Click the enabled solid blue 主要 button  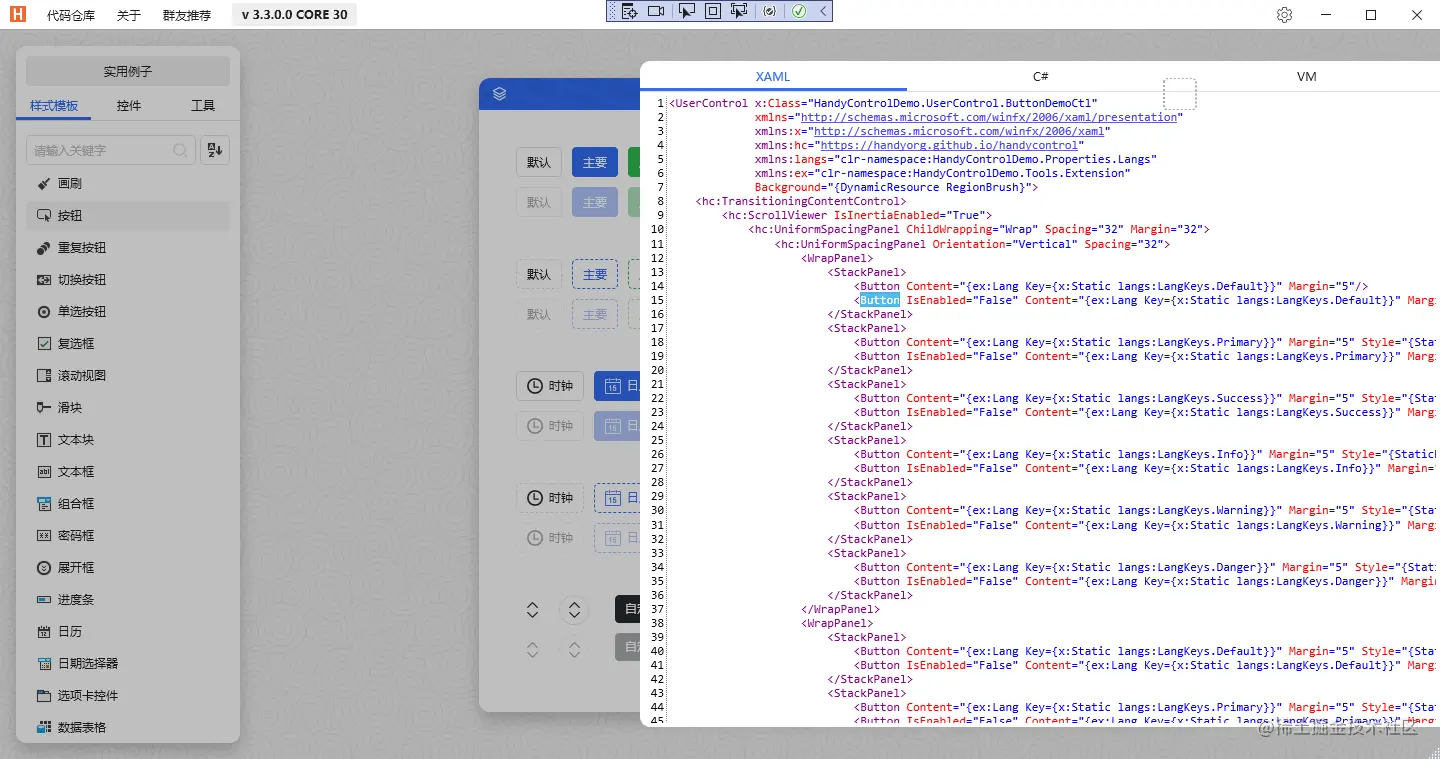[595, 163]
